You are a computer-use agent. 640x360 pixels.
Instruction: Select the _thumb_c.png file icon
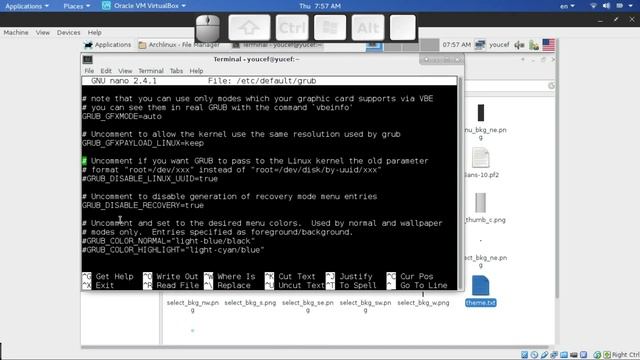point(480,202)
